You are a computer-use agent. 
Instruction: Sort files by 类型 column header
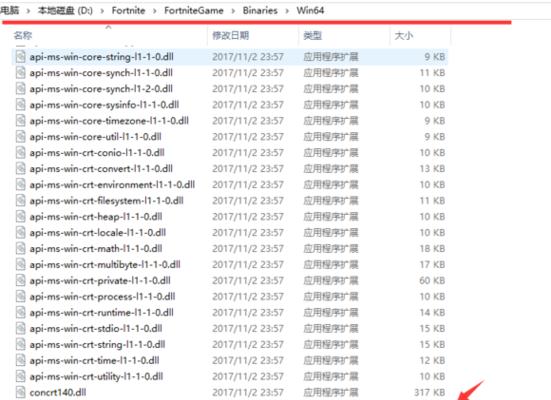tap(312, 36)
